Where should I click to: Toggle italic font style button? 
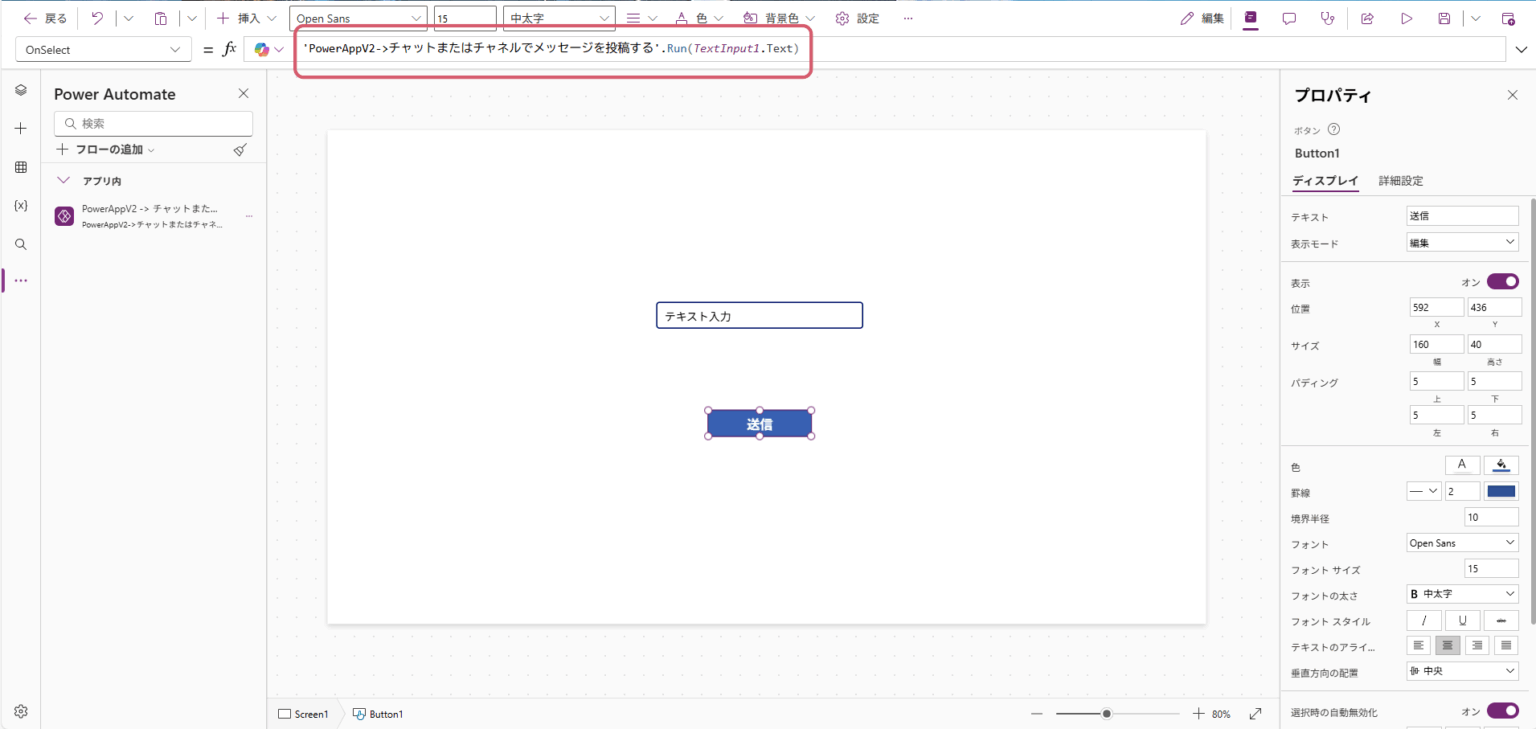click(x=1424, y=621)
